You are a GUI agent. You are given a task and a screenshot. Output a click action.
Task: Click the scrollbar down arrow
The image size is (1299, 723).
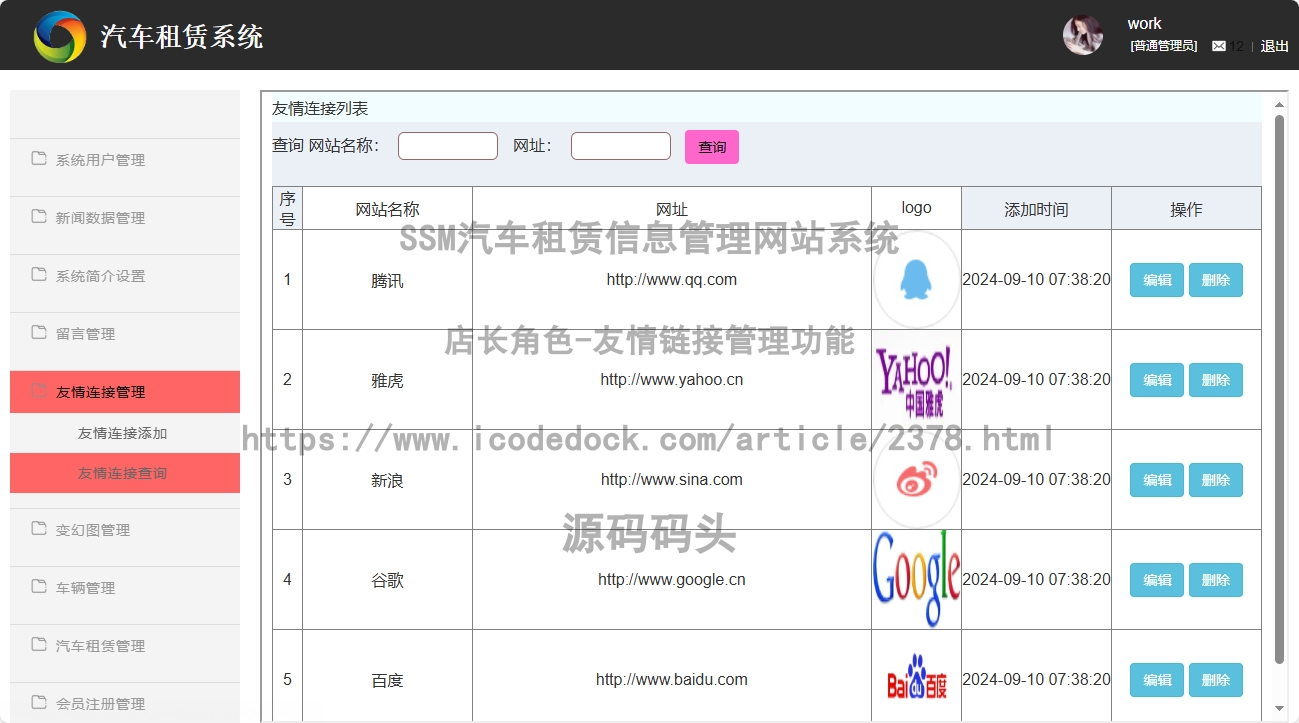coord(1279,708)
